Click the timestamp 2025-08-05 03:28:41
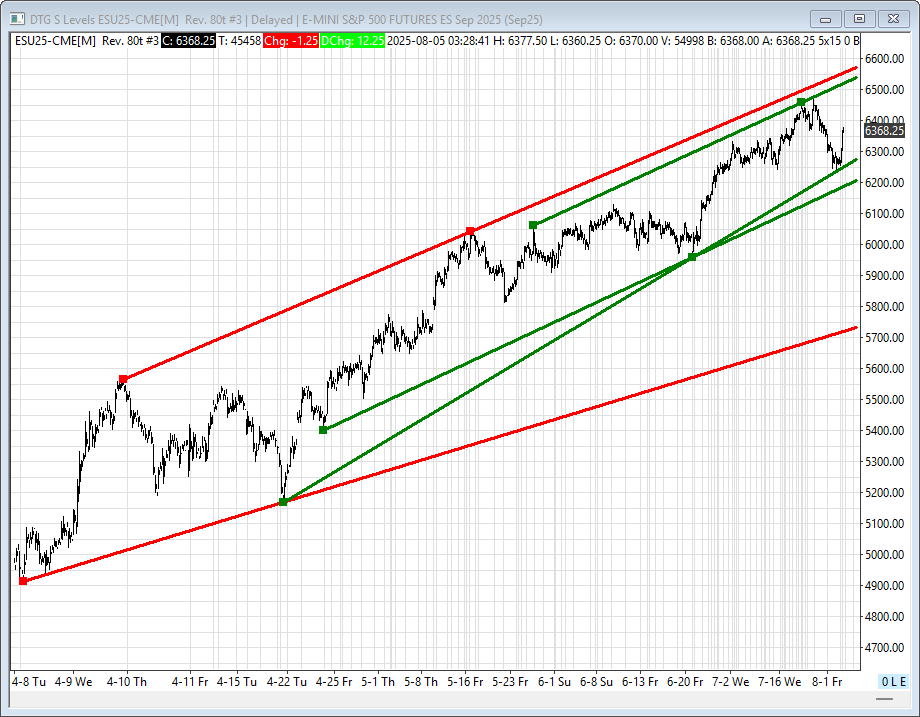This screenshot has width=920, height=717. point(438,40)
